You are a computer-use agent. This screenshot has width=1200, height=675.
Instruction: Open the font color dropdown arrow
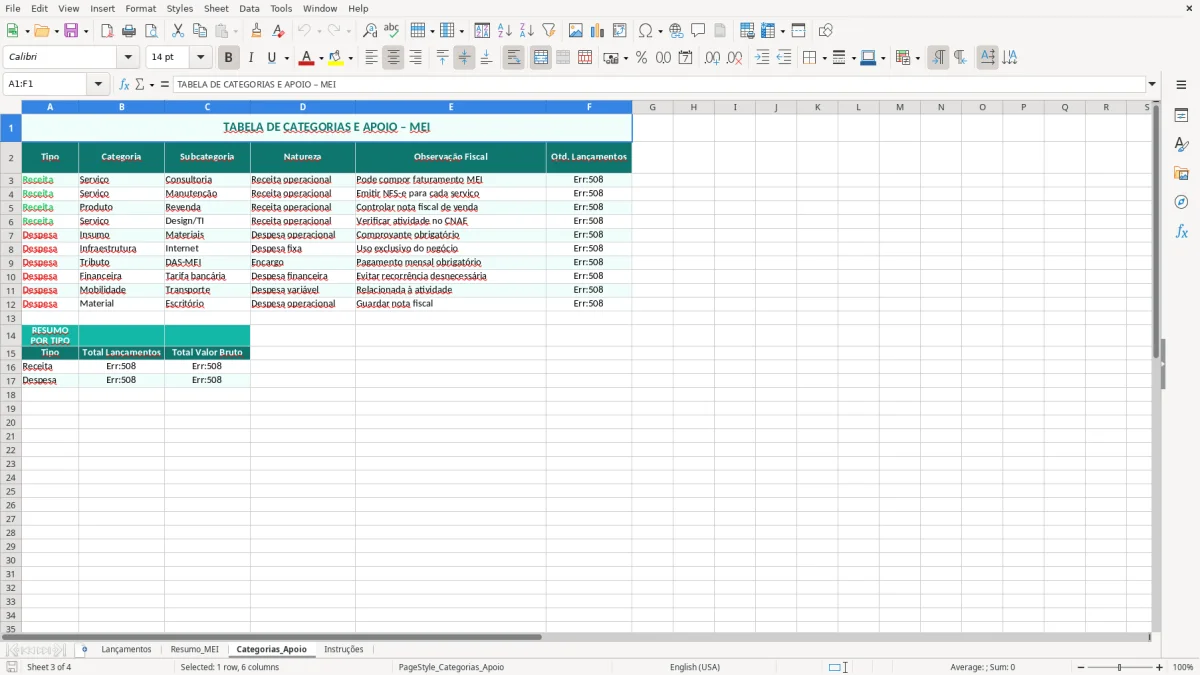coord(321,58)
